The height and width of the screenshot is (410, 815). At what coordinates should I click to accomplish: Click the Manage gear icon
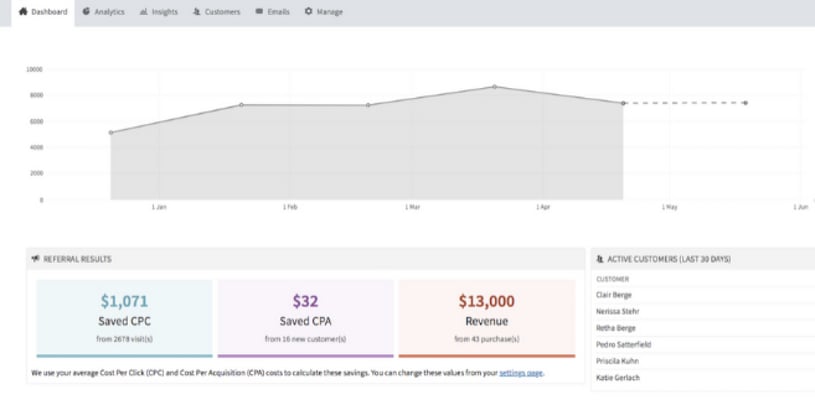point(308,12)
